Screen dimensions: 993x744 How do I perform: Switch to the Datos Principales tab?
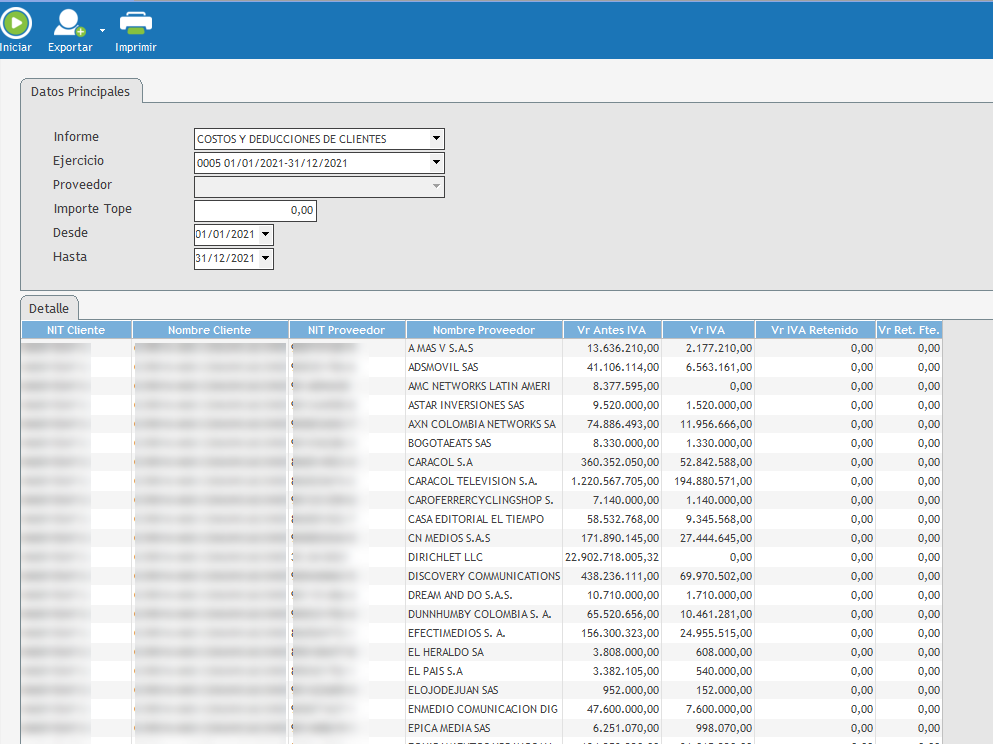click(81, 91)
